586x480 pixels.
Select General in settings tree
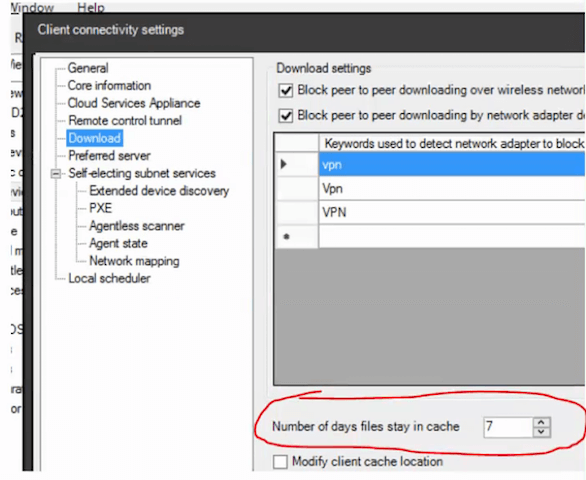(x=88, y=68)
